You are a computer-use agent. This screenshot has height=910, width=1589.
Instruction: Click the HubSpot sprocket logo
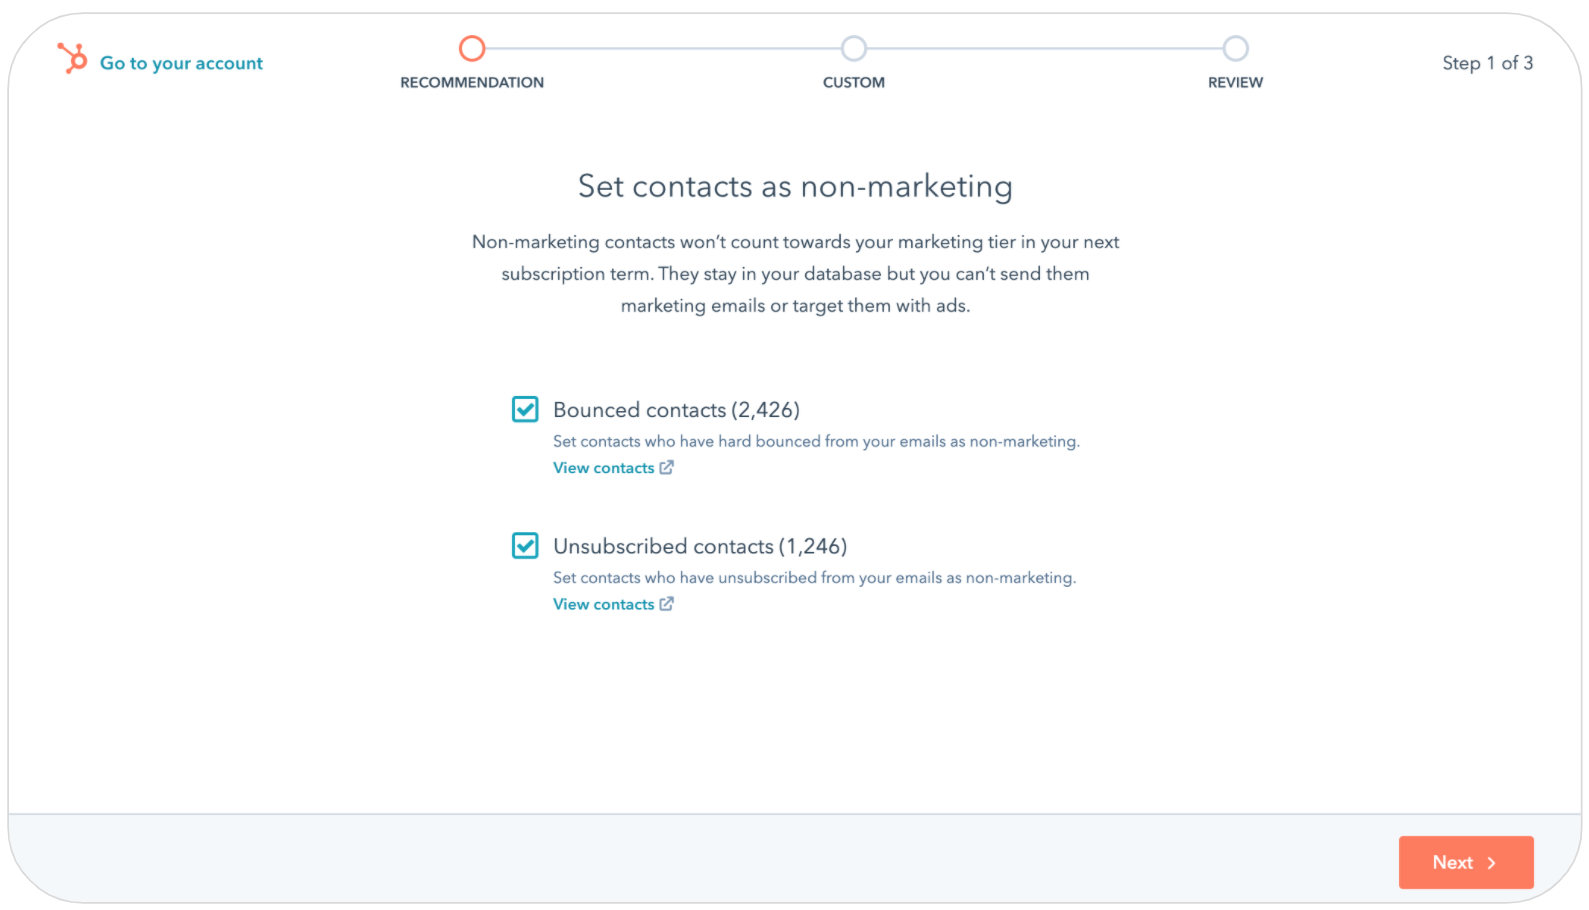pyautogui.click(x=72, y=59)
